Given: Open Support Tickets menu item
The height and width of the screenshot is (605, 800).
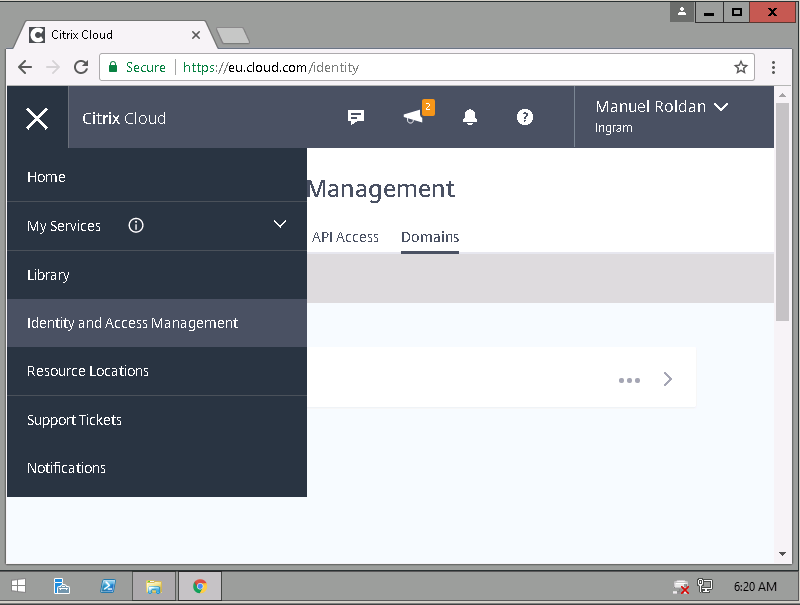Looking at the screenshot, I should pos(157,420).
